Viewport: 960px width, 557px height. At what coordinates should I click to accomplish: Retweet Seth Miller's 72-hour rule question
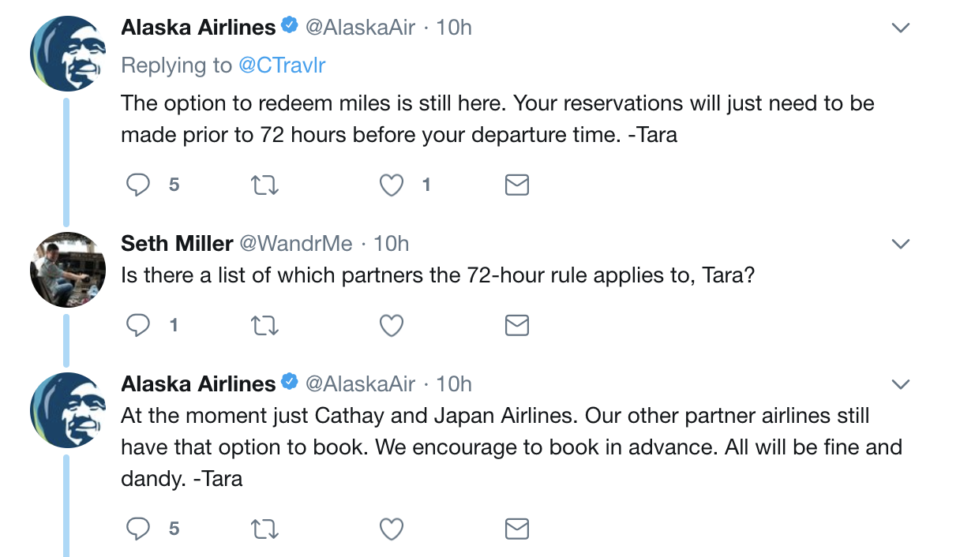265,326
